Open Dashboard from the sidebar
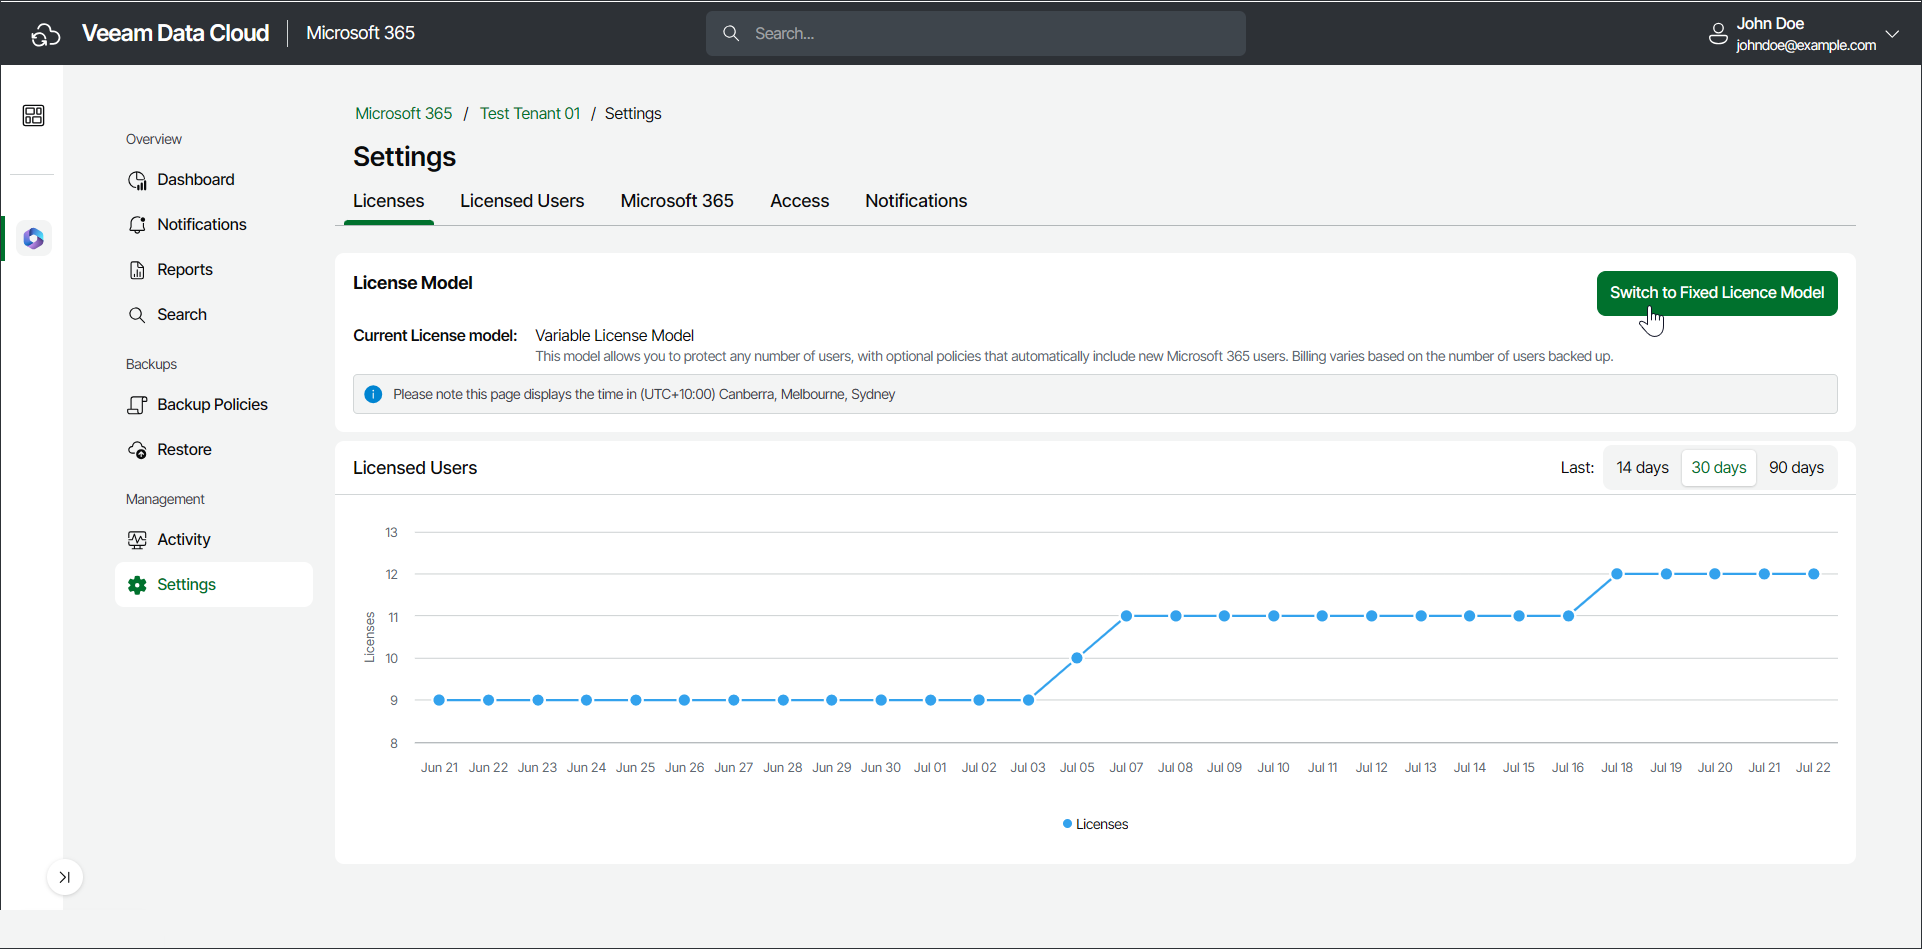This screenshot has width=1922, height=949. (195, 180)
